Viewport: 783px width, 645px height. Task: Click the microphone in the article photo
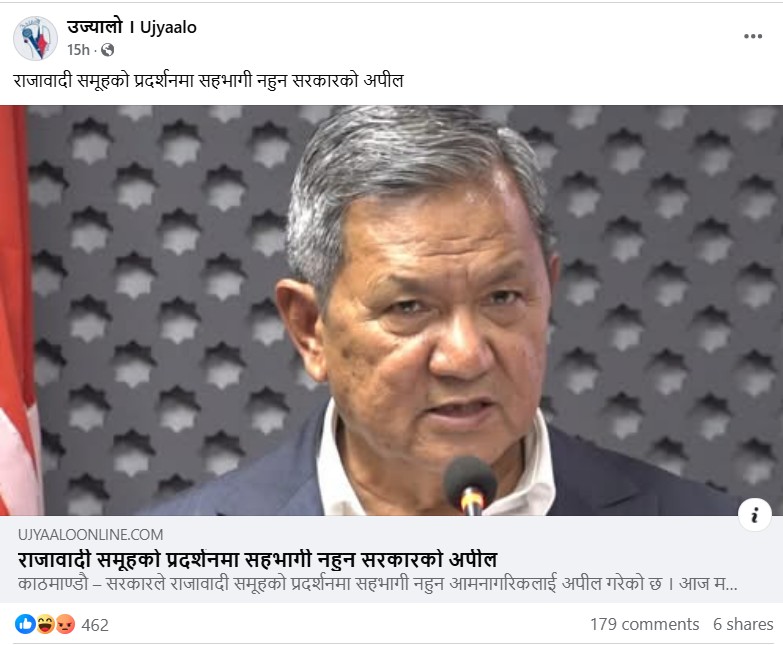click(x=470, y=485)
